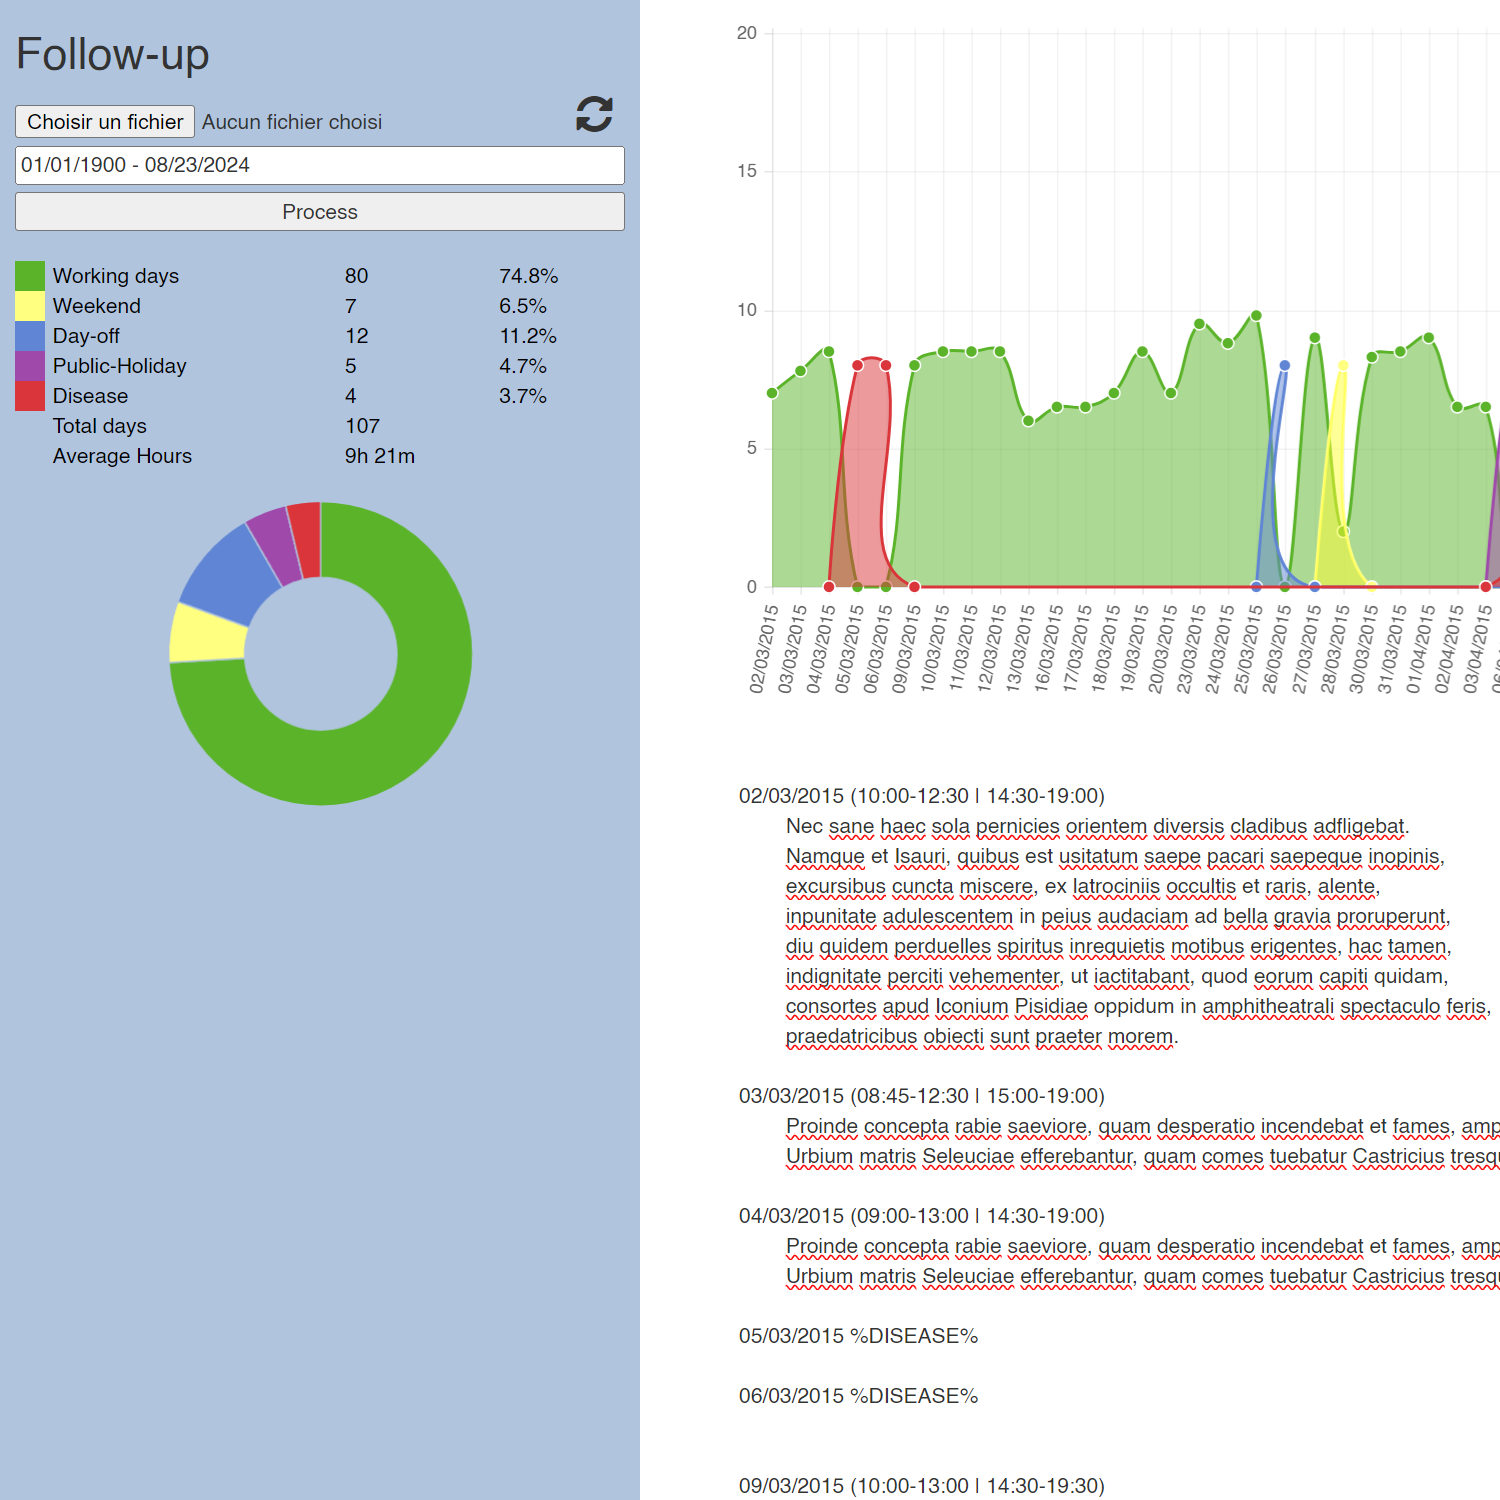The height and width of the screenshot is (1500, 1500).
Task: Click the date range input field
Action: point(320,166)
